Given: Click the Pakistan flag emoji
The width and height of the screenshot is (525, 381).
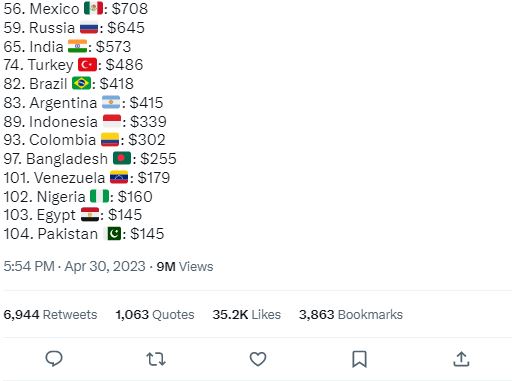Looking at the screenshot, I should pos(112,233).
